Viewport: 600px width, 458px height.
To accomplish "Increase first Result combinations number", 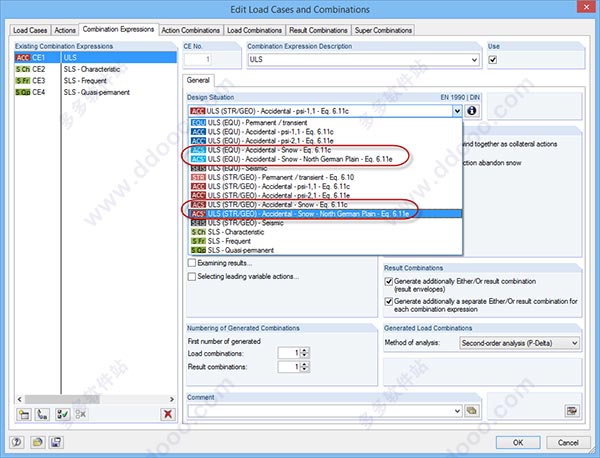I will pos(305,364).
